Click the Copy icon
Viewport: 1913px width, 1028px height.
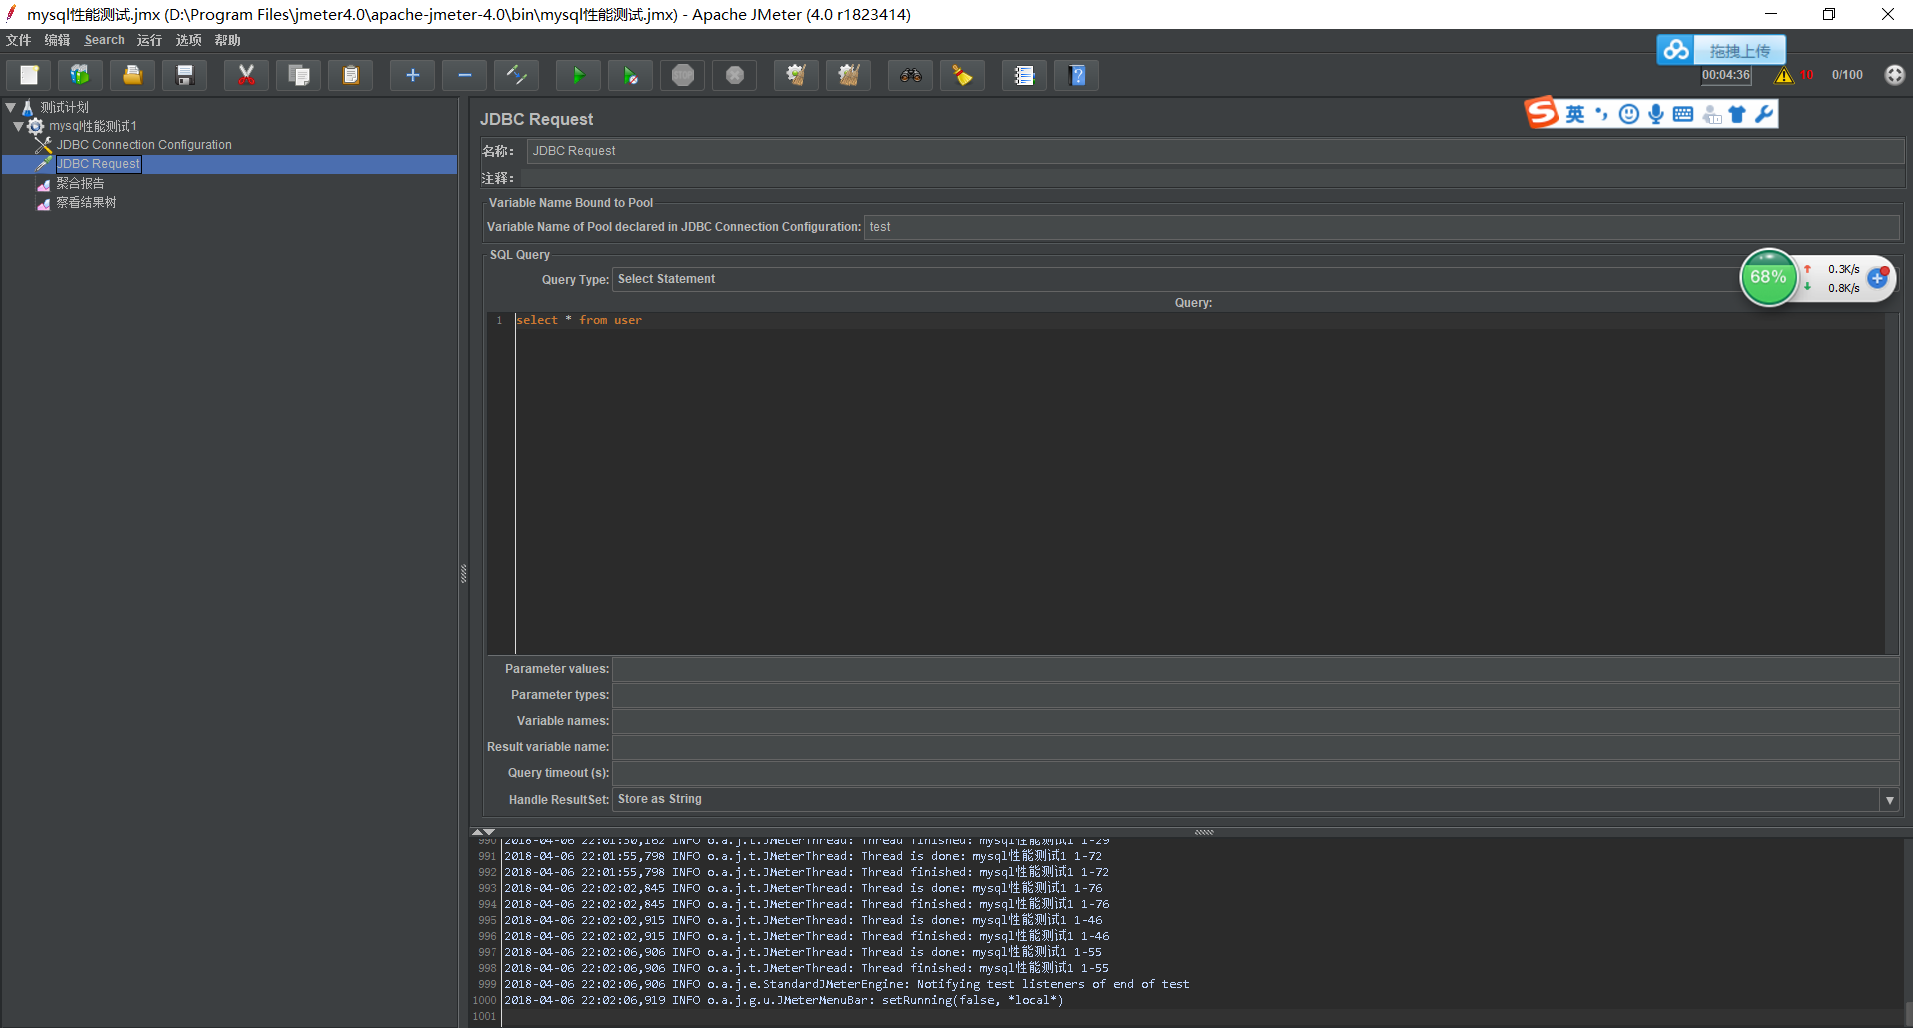[298, 75]
